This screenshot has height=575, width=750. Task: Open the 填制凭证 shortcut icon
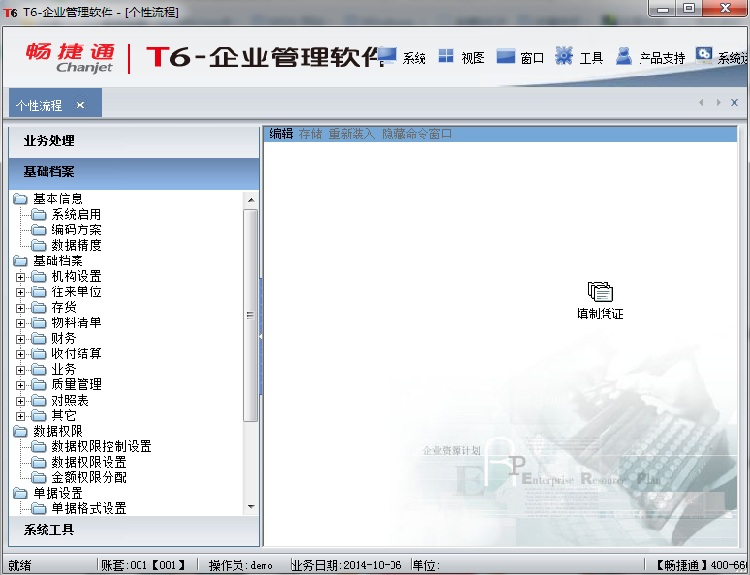coord(600,292)
